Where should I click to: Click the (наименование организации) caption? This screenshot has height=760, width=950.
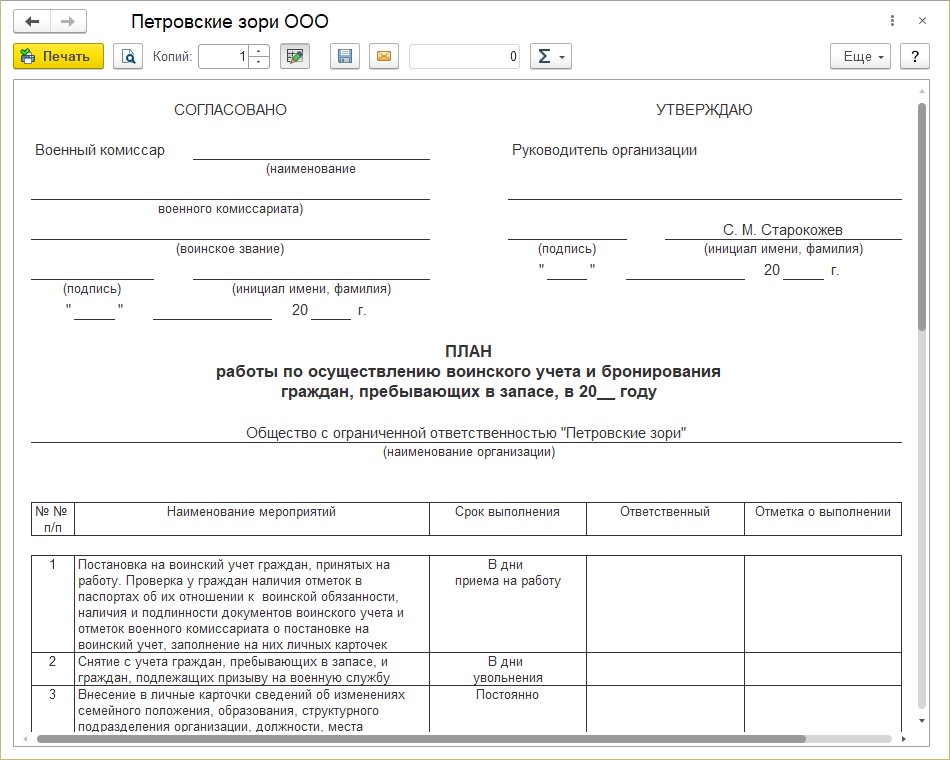coord(469,452)
